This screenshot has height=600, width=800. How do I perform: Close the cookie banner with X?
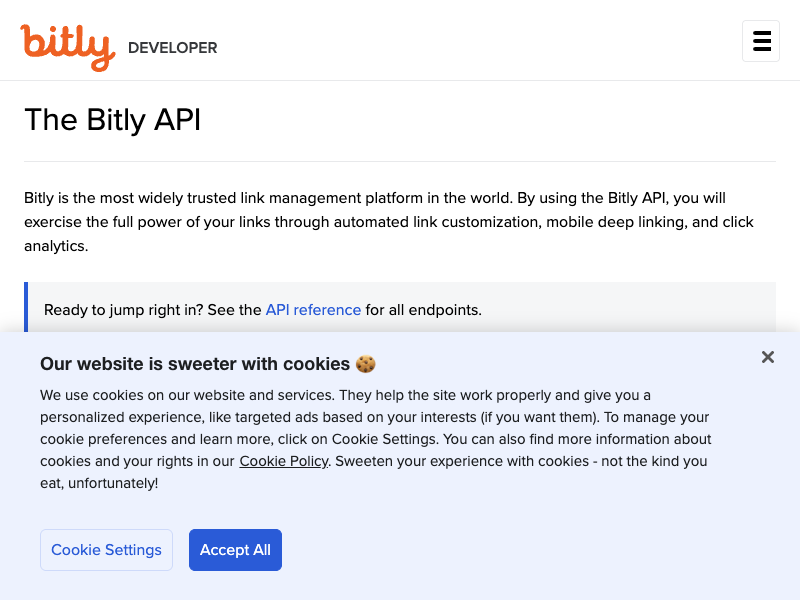point(767,357)
